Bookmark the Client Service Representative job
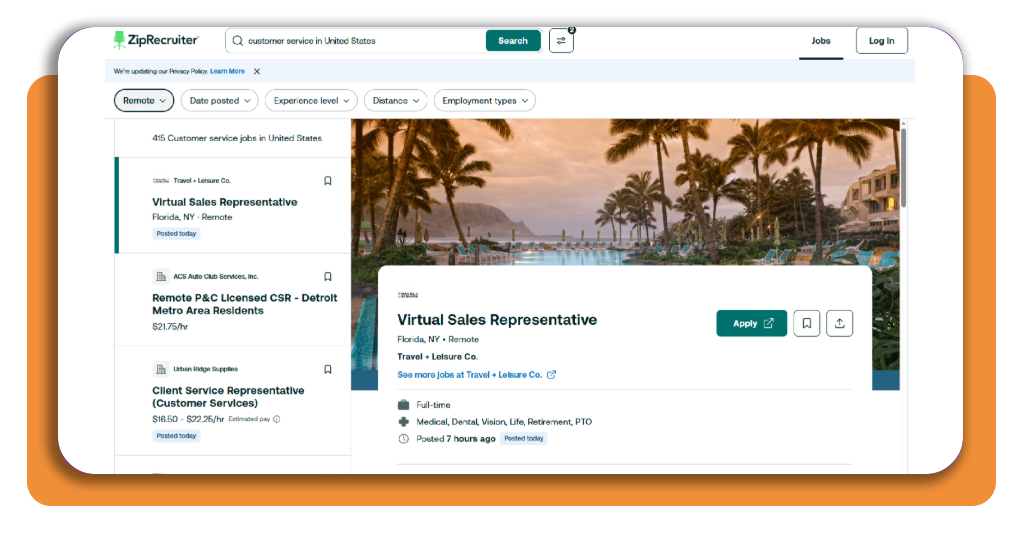The width and height of the screenshot is (1024, 536). [x=328, y=370]
